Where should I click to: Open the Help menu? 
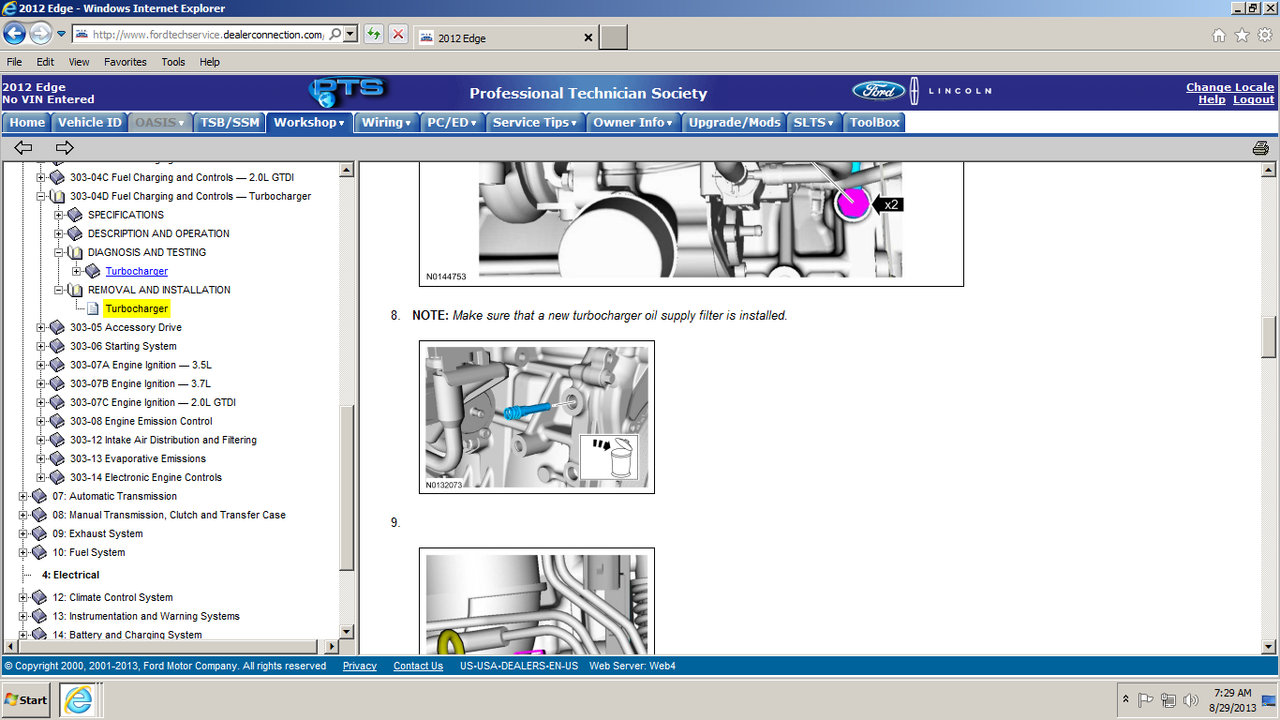[209, 62]
